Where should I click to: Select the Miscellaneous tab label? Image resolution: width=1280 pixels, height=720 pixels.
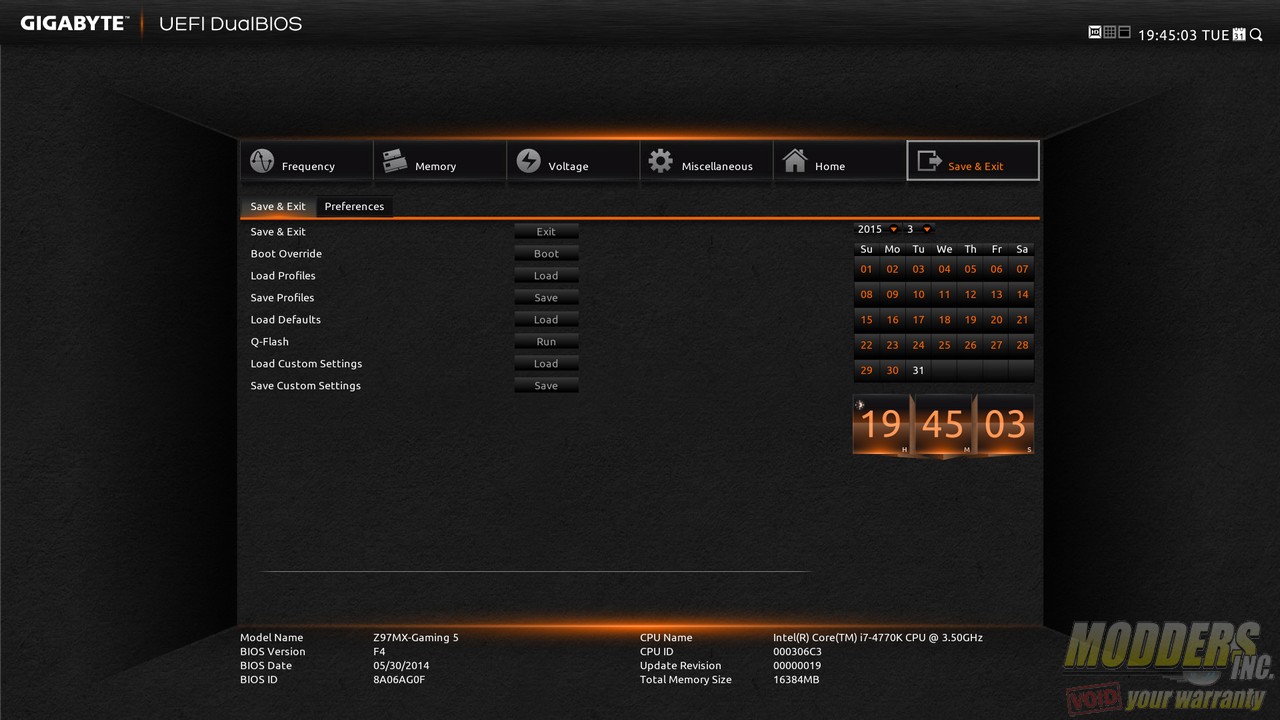click(x=717, y=167)
